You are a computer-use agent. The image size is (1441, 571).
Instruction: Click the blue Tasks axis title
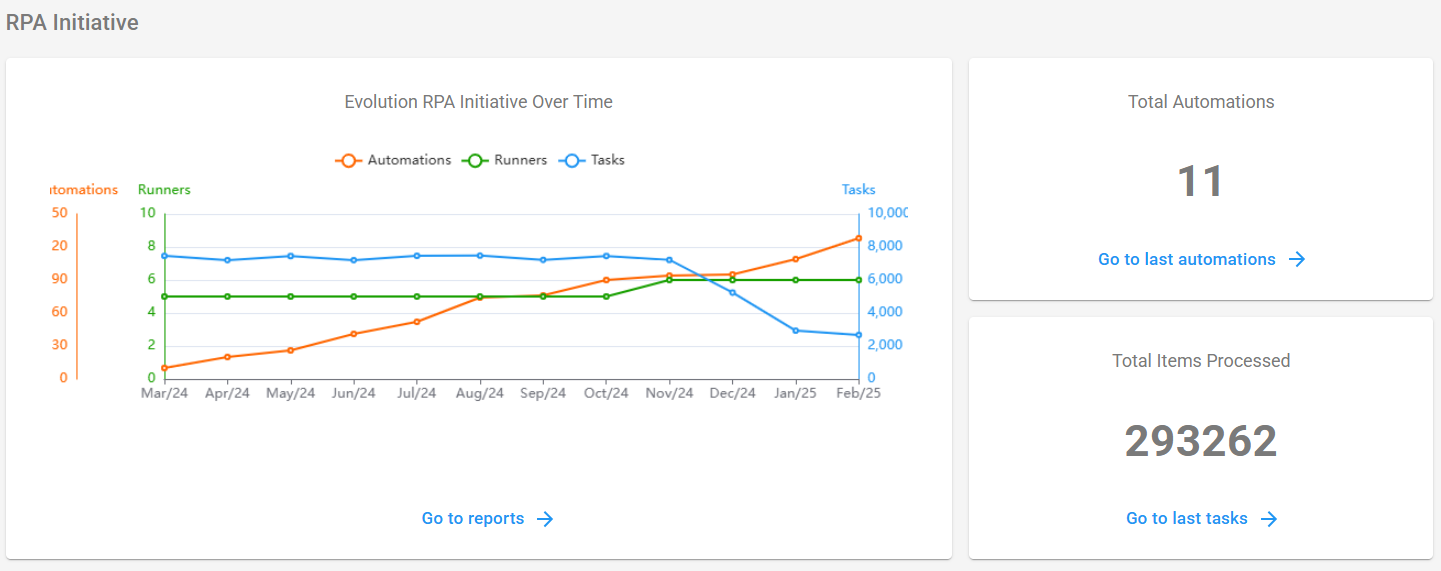(858, 189)
